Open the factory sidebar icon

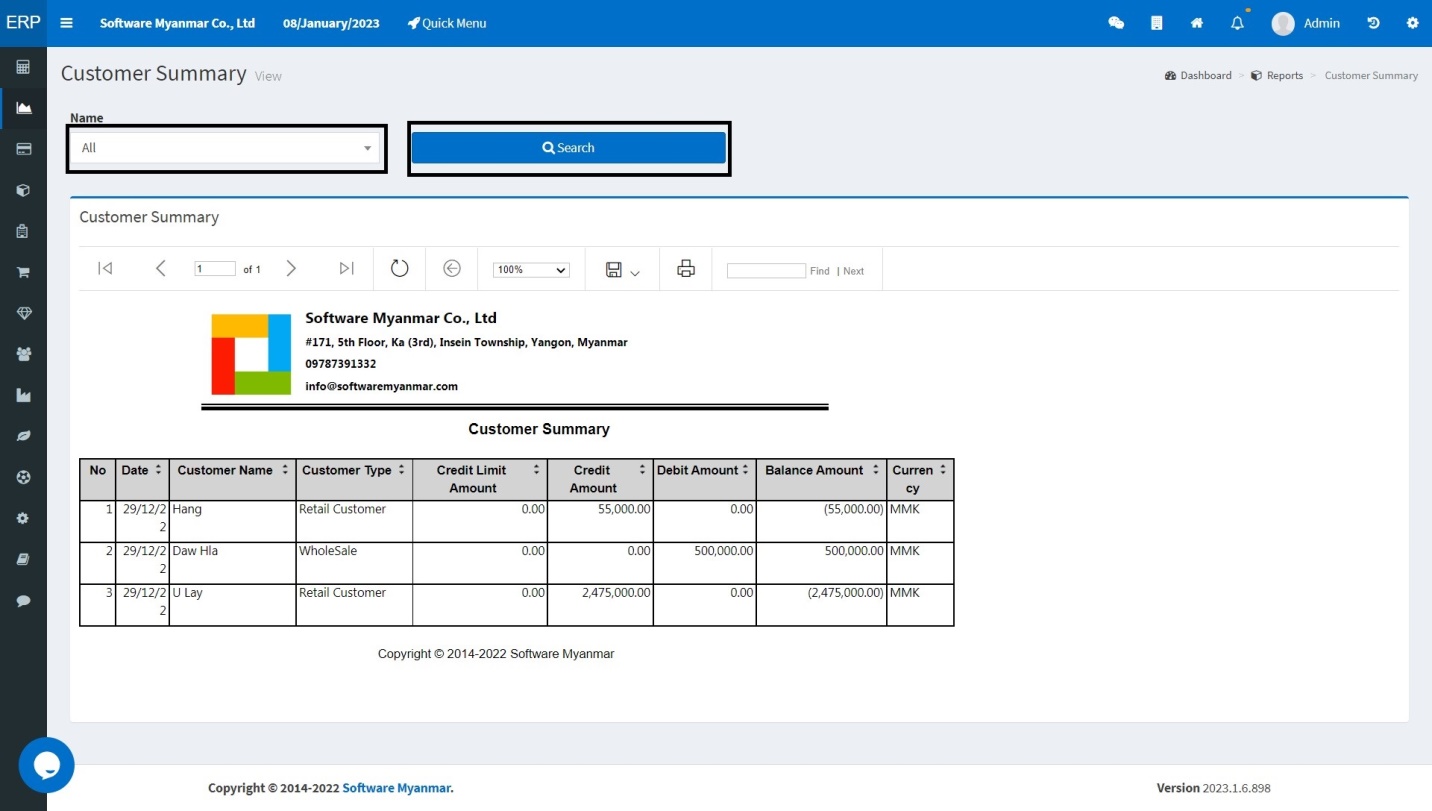coord(23,395)
